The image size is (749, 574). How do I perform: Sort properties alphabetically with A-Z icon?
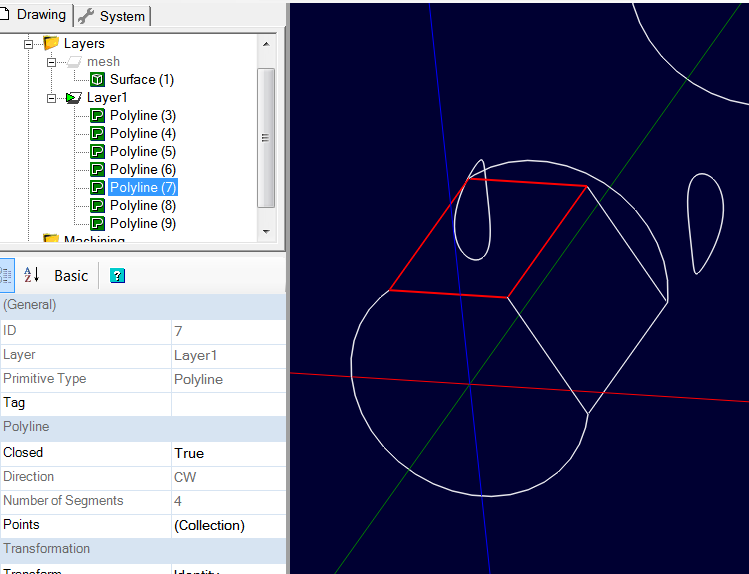point(32,275)
